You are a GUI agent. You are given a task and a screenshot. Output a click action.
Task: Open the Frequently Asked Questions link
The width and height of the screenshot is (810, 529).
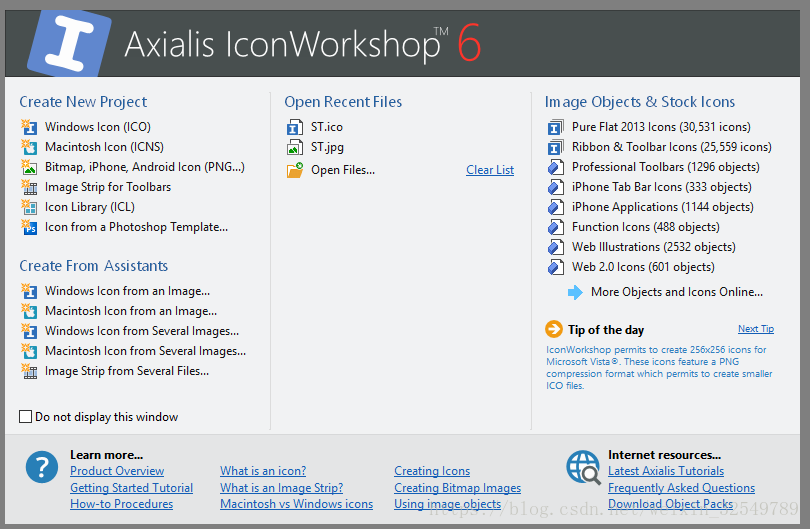(x=681, y=488)
